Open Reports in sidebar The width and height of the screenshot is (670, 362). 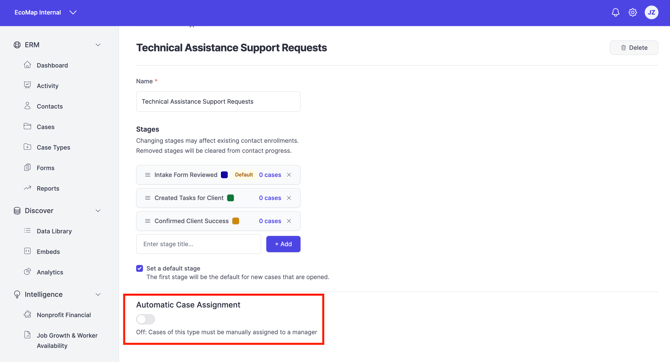click(48, 188)
